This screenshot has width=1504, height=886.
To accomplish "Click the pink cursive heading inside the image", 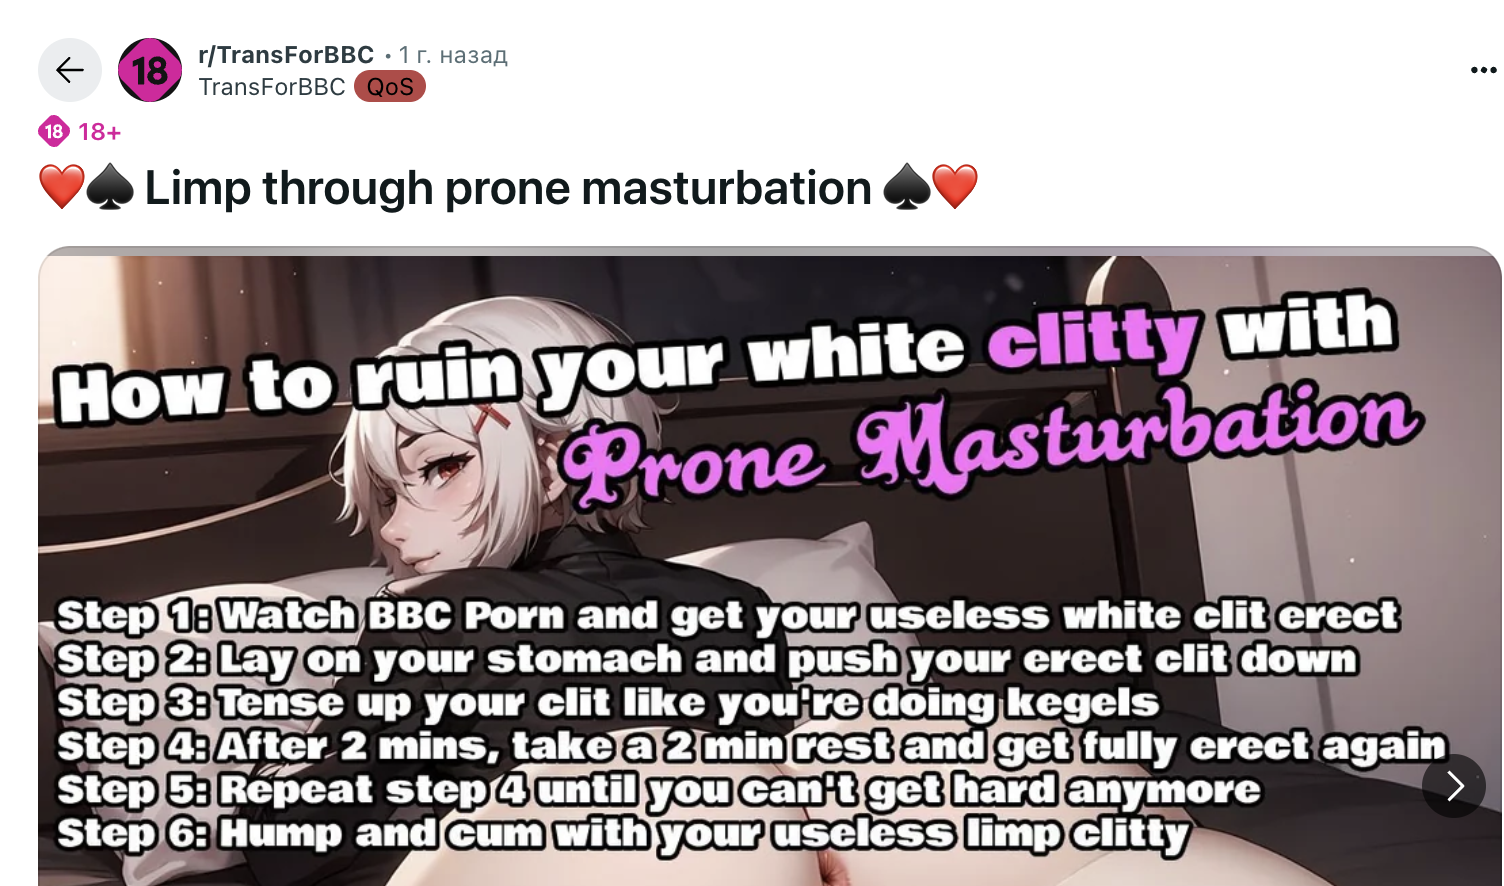I will 990,445.
